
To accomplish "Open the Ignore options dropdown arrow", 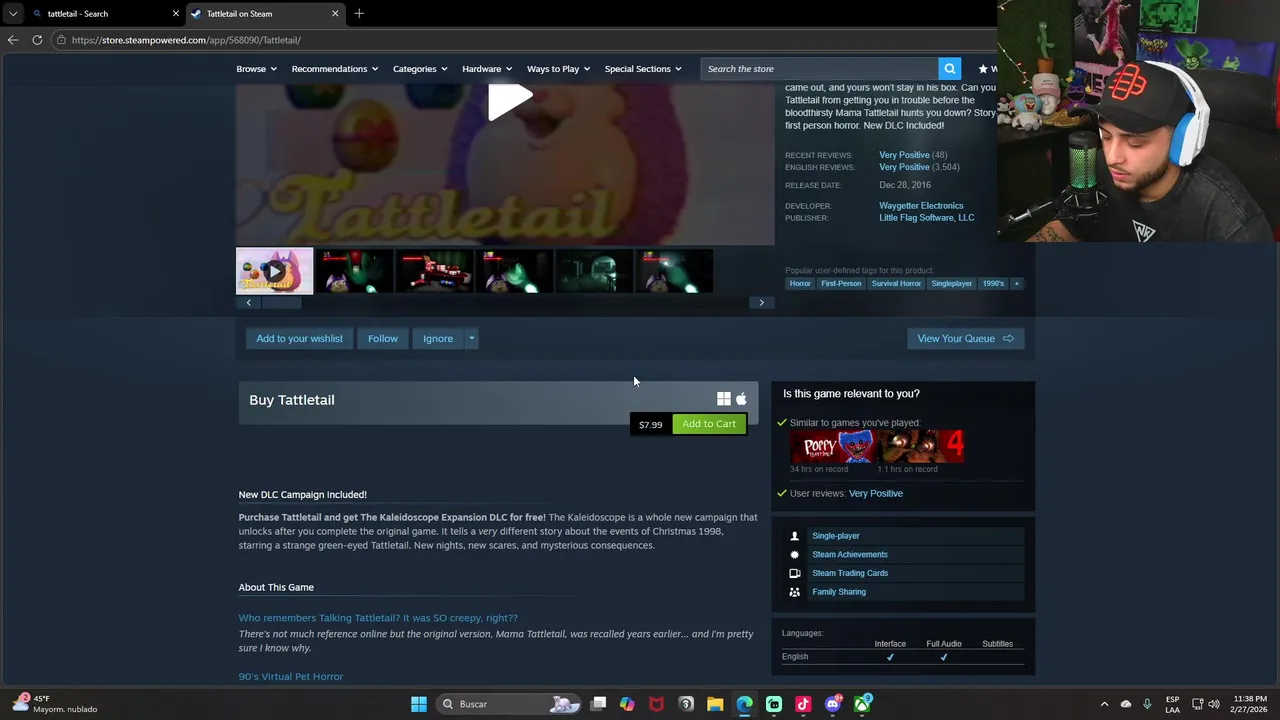I will [x=471, y=338].
